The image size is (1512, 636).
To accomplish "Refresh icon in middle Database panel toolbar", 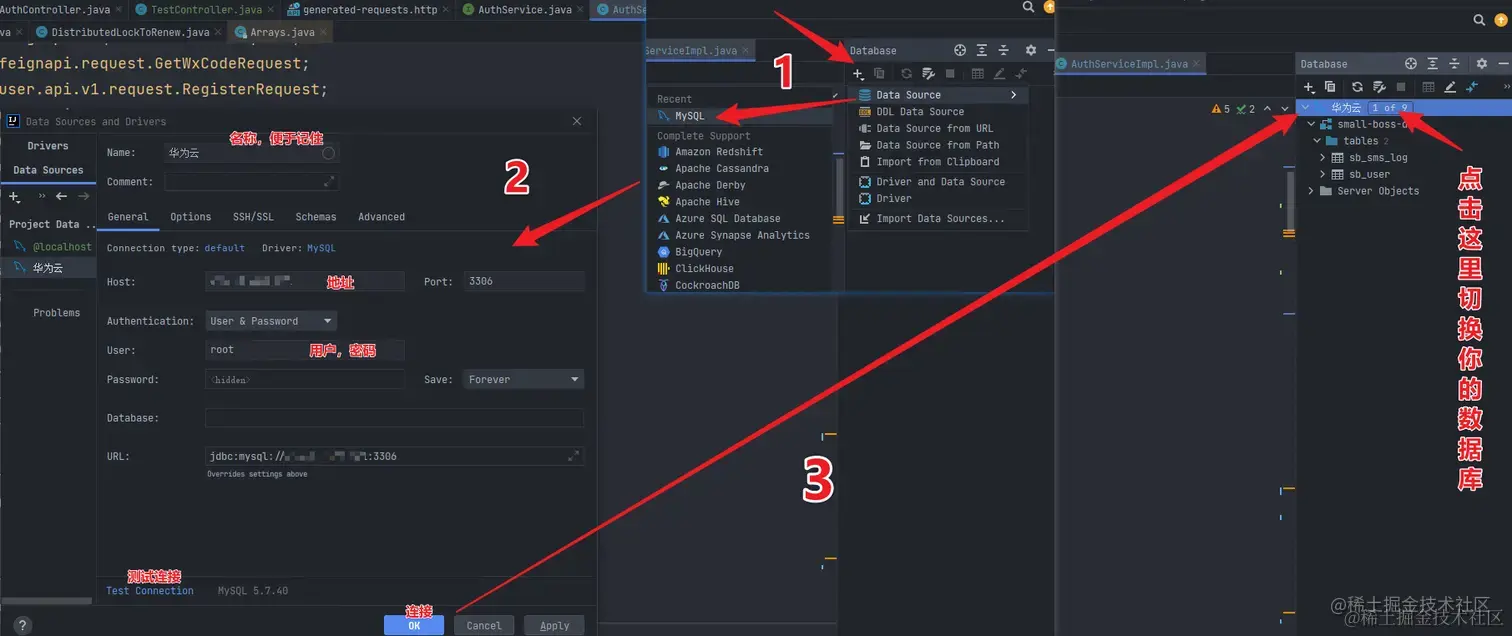I will point(906,73).
